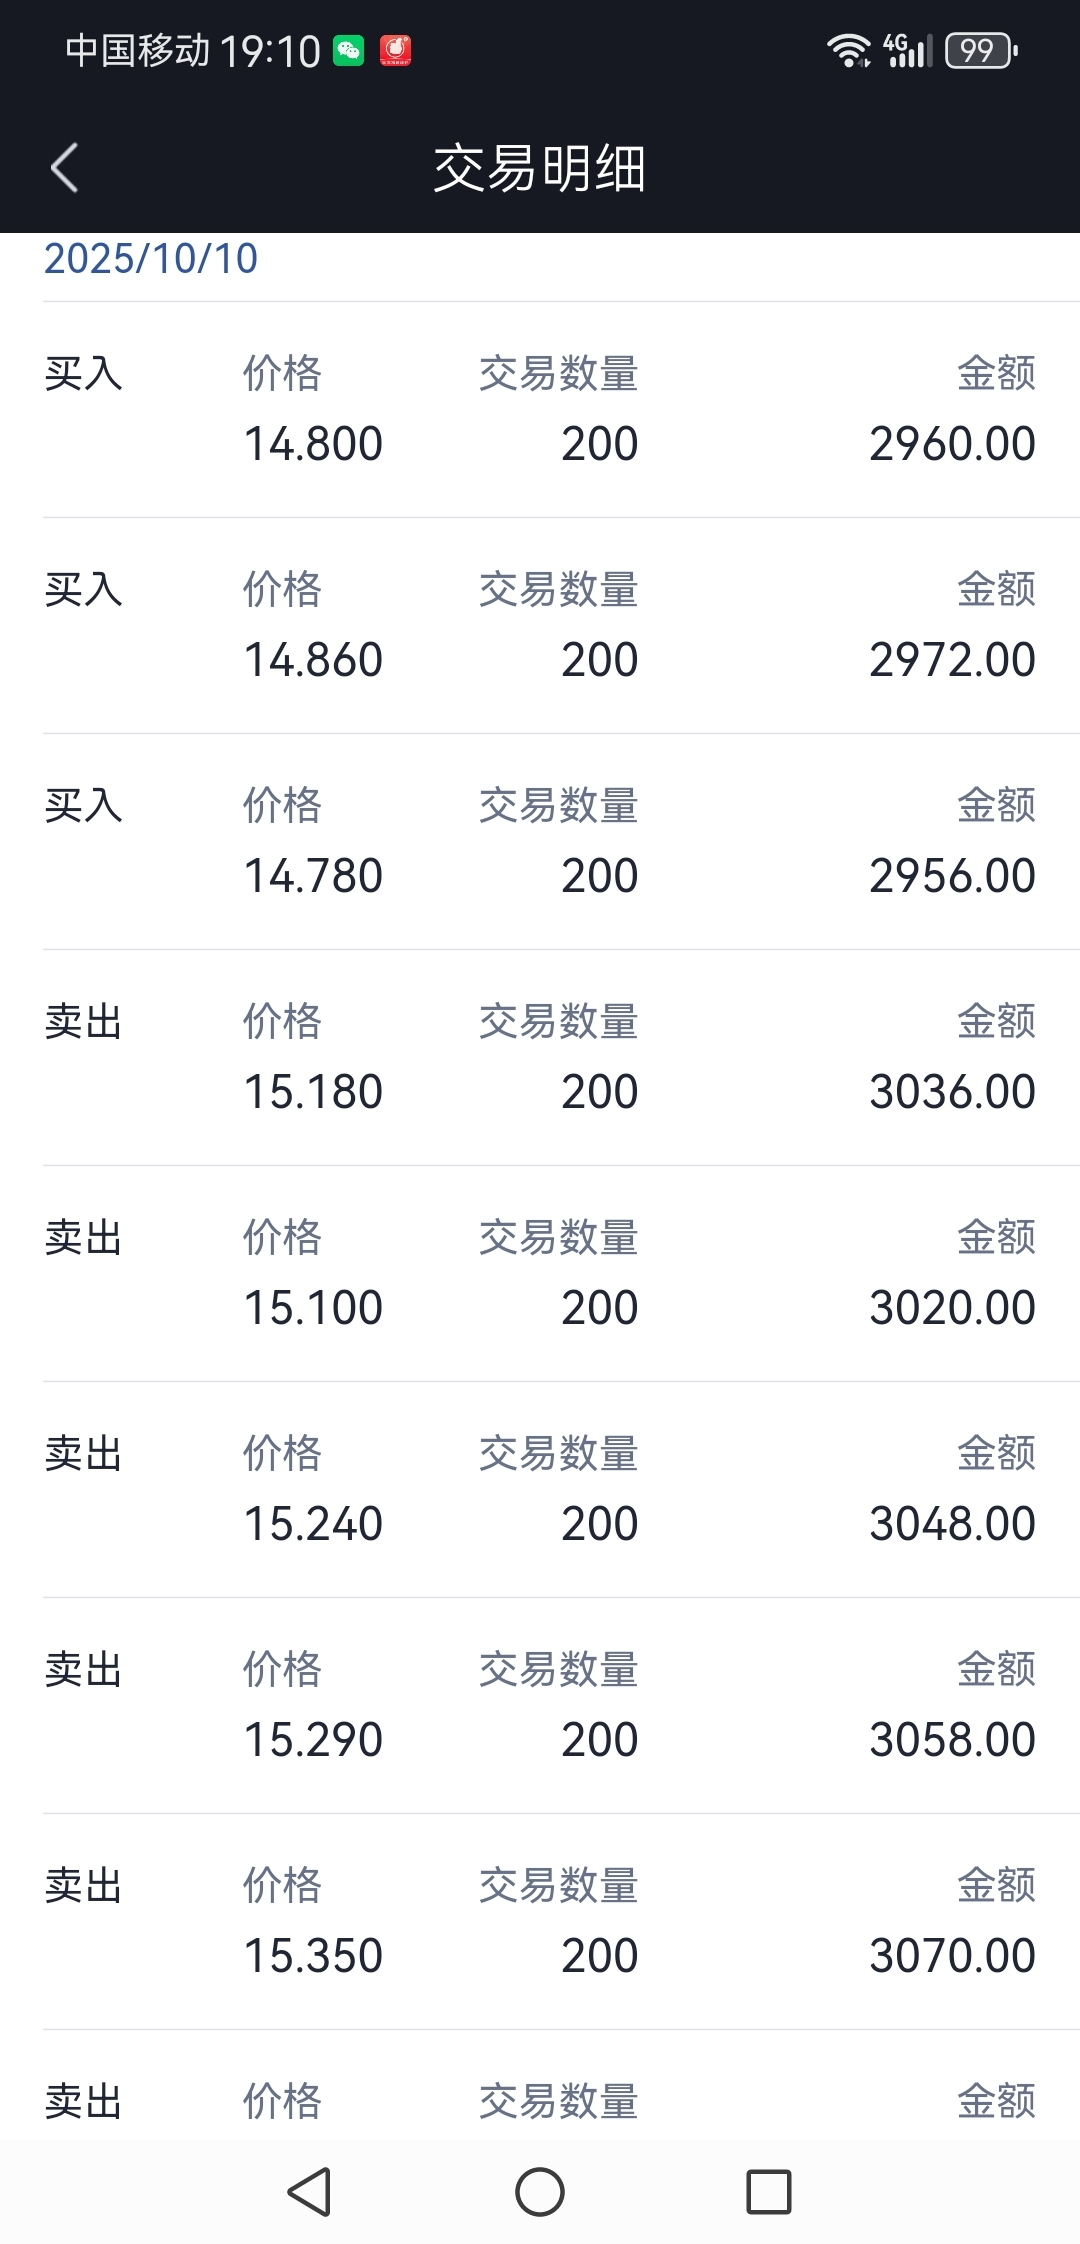The width and height of the screenshot is (1080, 2244).
Task: Open the buy record priced 14.800
Action: pyautogui.click(x=540, y=409)
